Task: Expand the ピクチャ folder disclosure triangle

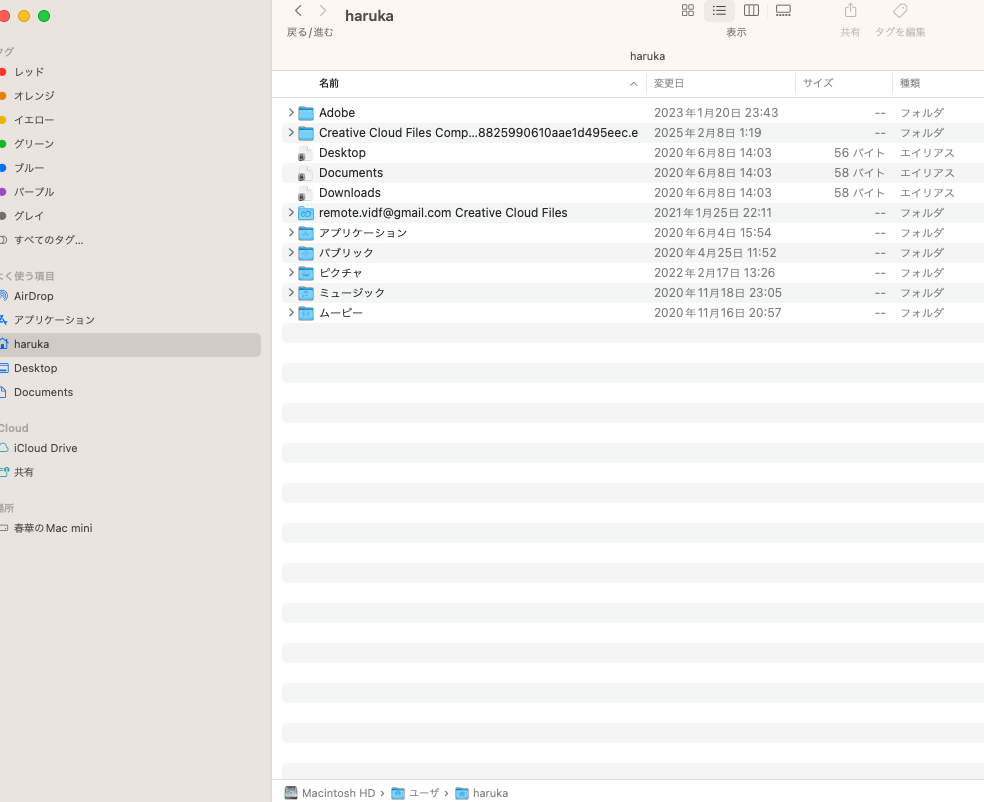Action: (291, 273)
